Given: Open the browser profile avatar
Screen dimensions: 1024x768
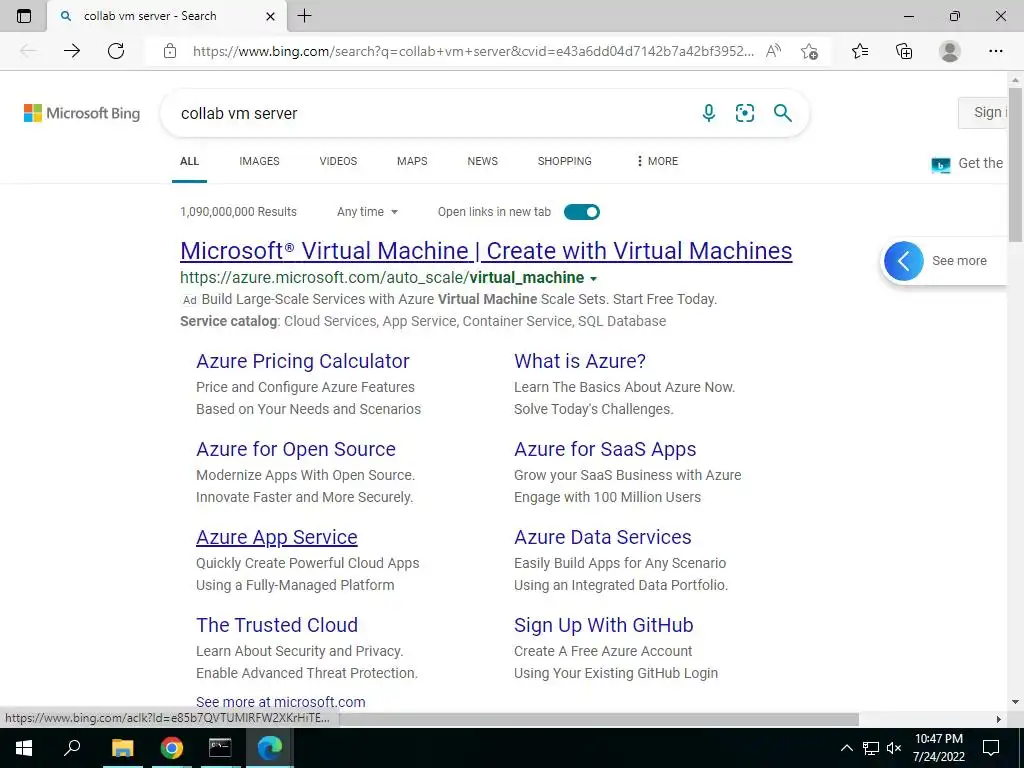Looking at the screenshot, I should click(x=950, y=51).
